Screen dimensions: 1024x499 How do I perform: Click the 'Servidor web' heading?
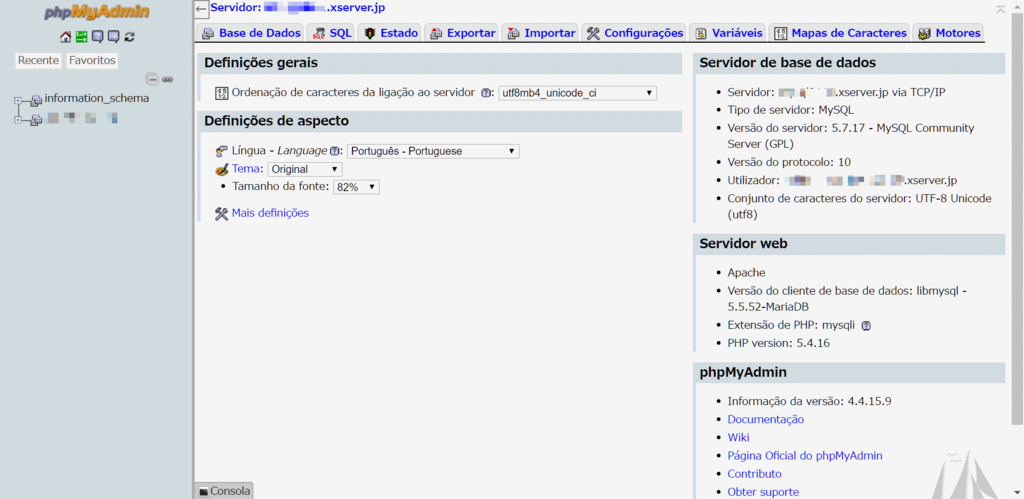(x=743, y=244)
